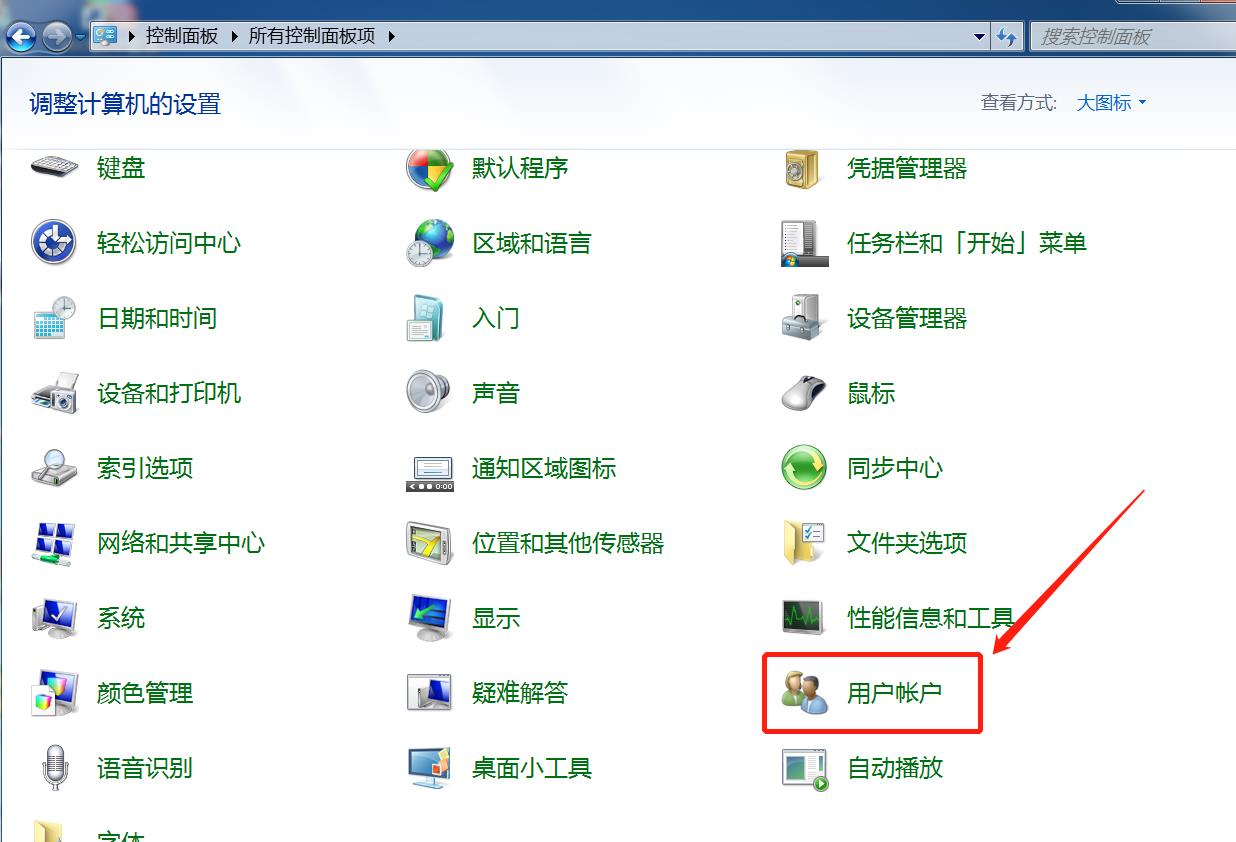Screen dimensions: 1236x842
Task: Open the 性能信息和工具 icon
Action: 804,618
